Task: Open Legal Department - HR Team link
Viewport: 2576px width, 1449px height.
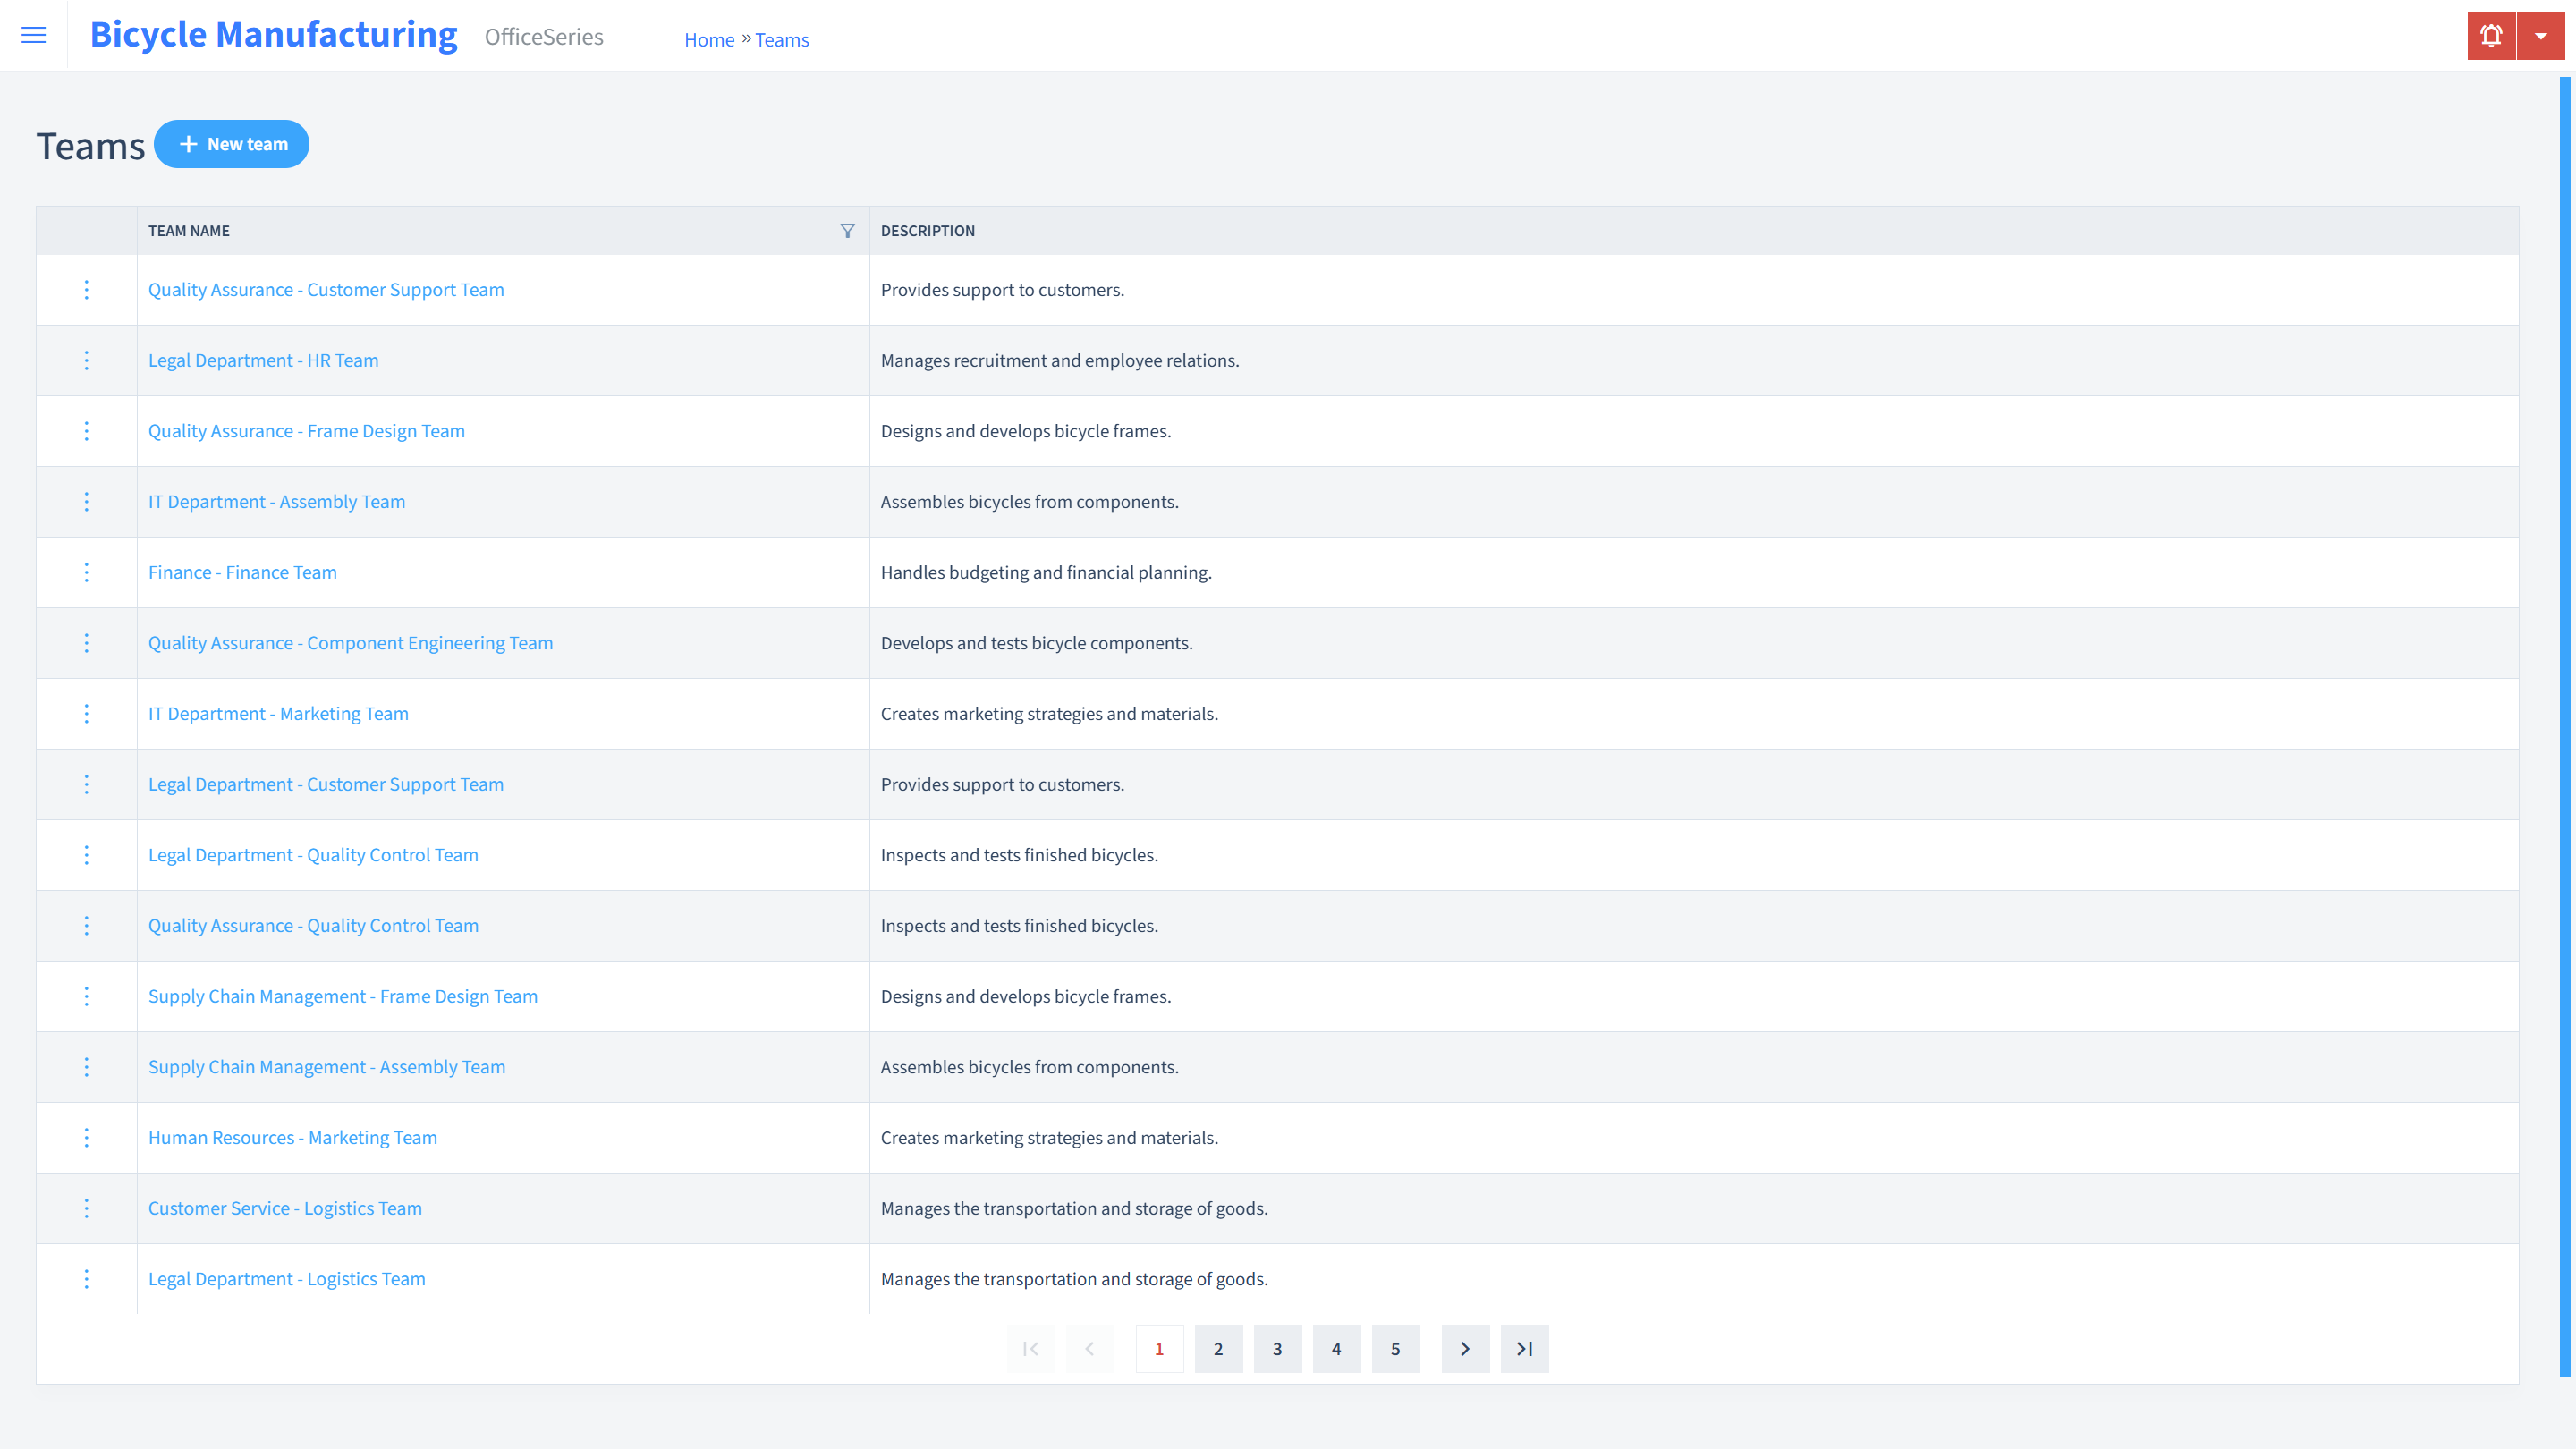Action: click(264, 360)
